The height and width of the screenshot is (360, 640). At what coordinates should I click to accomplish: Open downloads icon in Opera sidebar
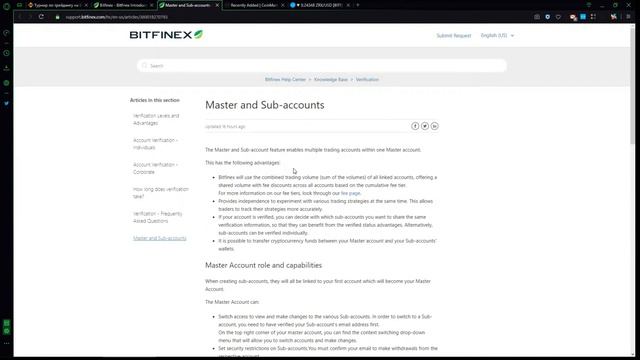[6, 68]
